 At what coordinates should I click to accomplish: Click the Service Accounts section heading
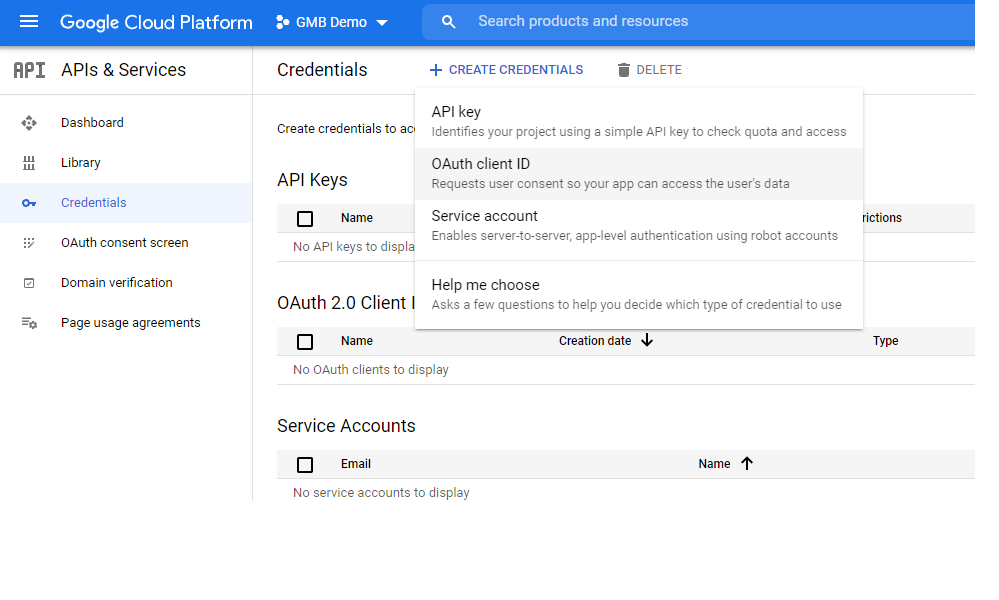[346, 425]
